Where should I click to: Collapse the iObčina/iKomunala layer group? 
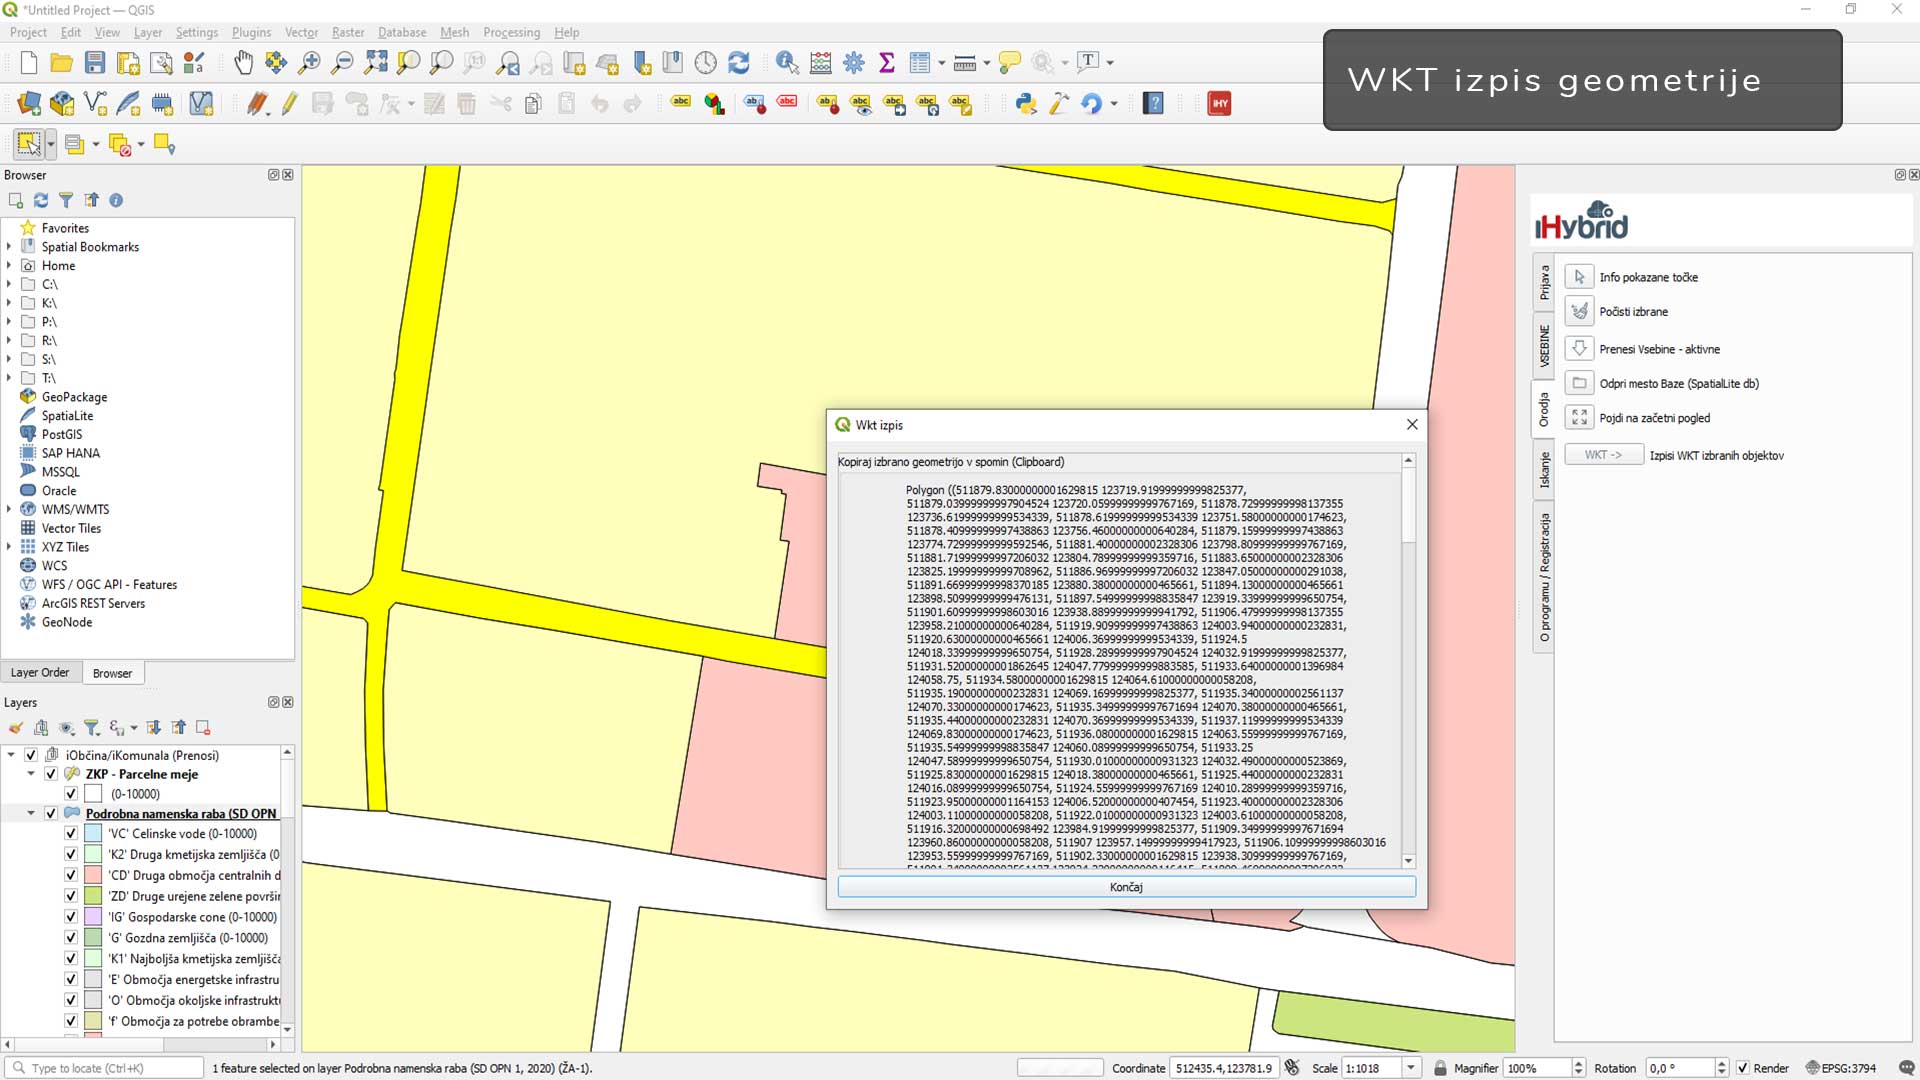(11, 755)
